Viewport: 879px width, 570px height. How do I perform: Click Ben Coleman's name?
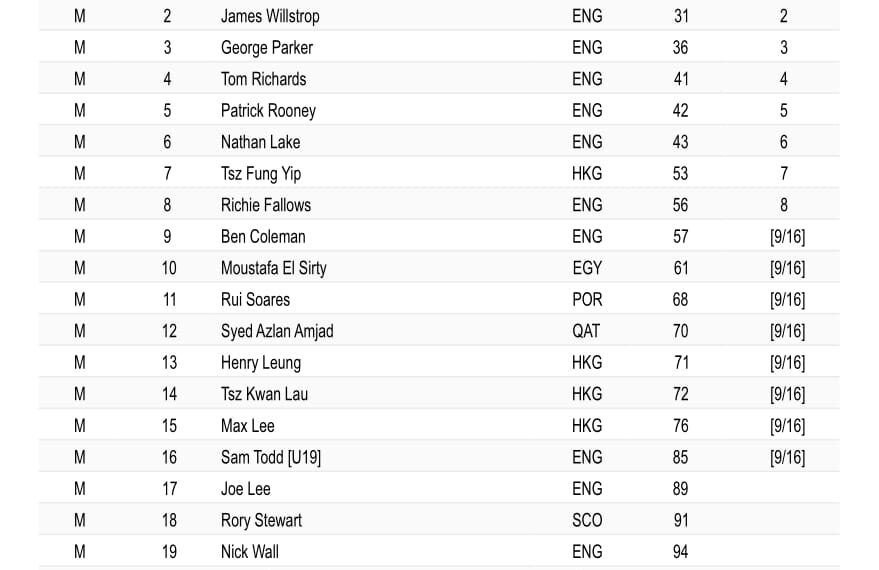[263, 237]
